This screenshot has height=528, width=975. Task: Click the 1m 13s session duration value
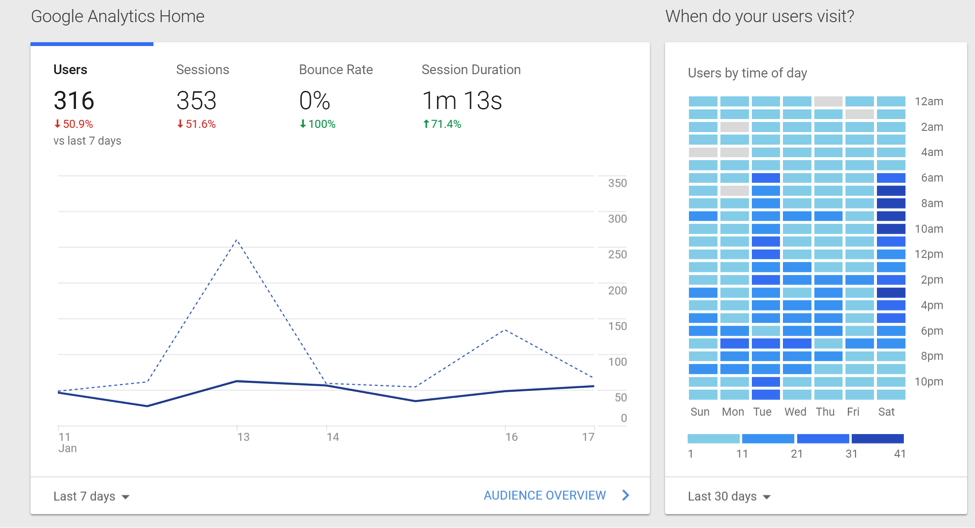coord(462,101)
